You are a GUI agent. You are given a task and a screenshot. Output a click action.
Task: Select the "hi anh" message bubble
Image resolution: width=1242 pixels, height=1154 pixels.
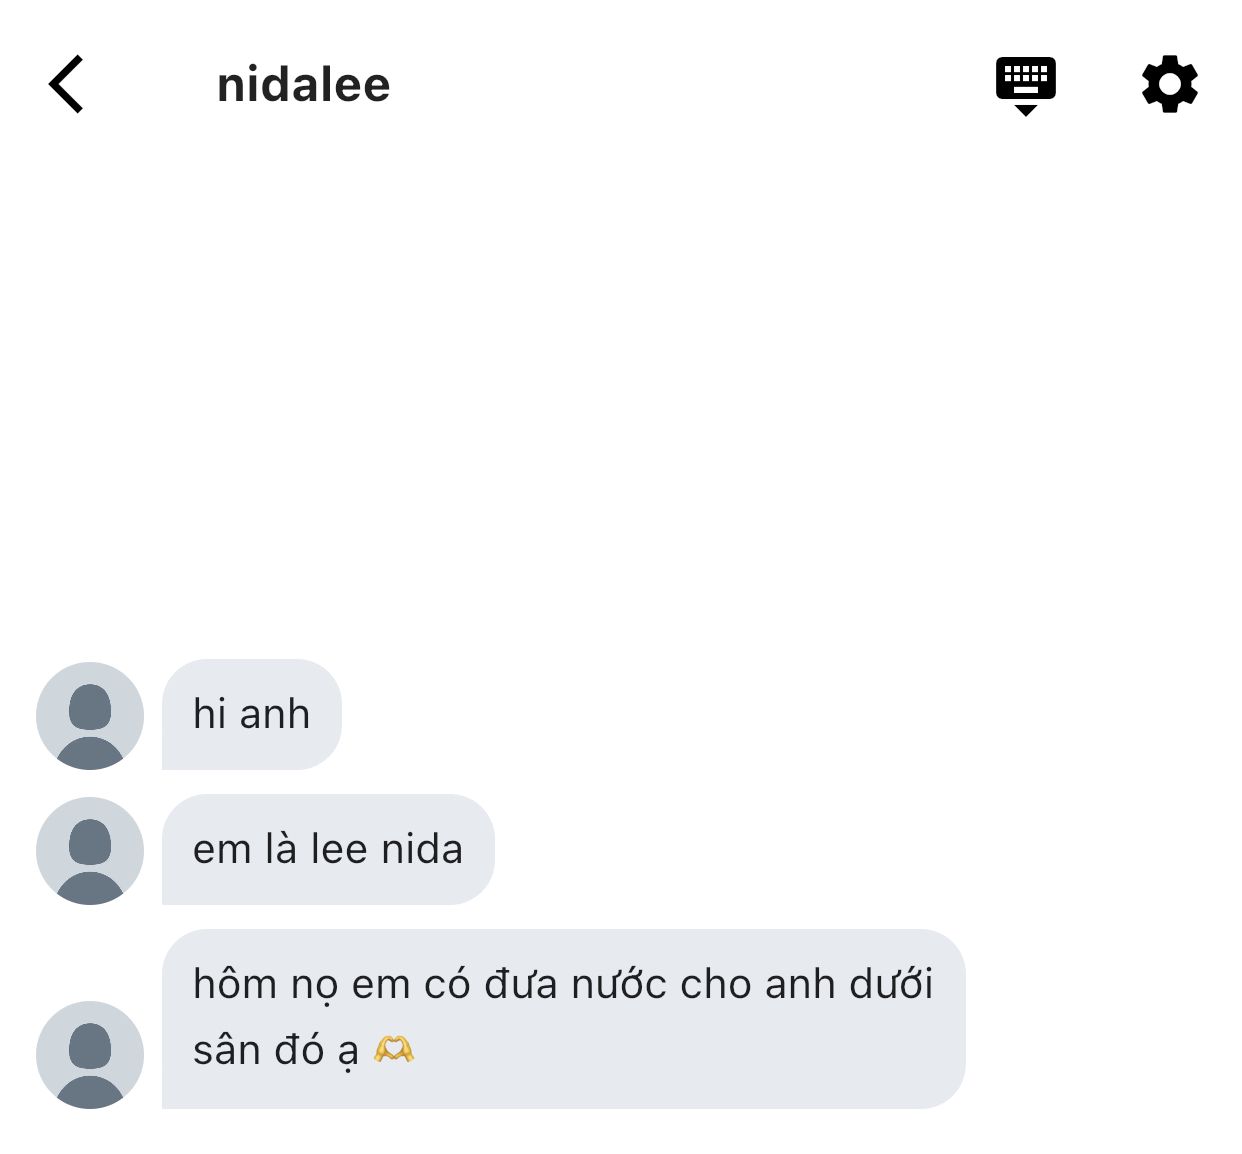(x=252, y=714)
